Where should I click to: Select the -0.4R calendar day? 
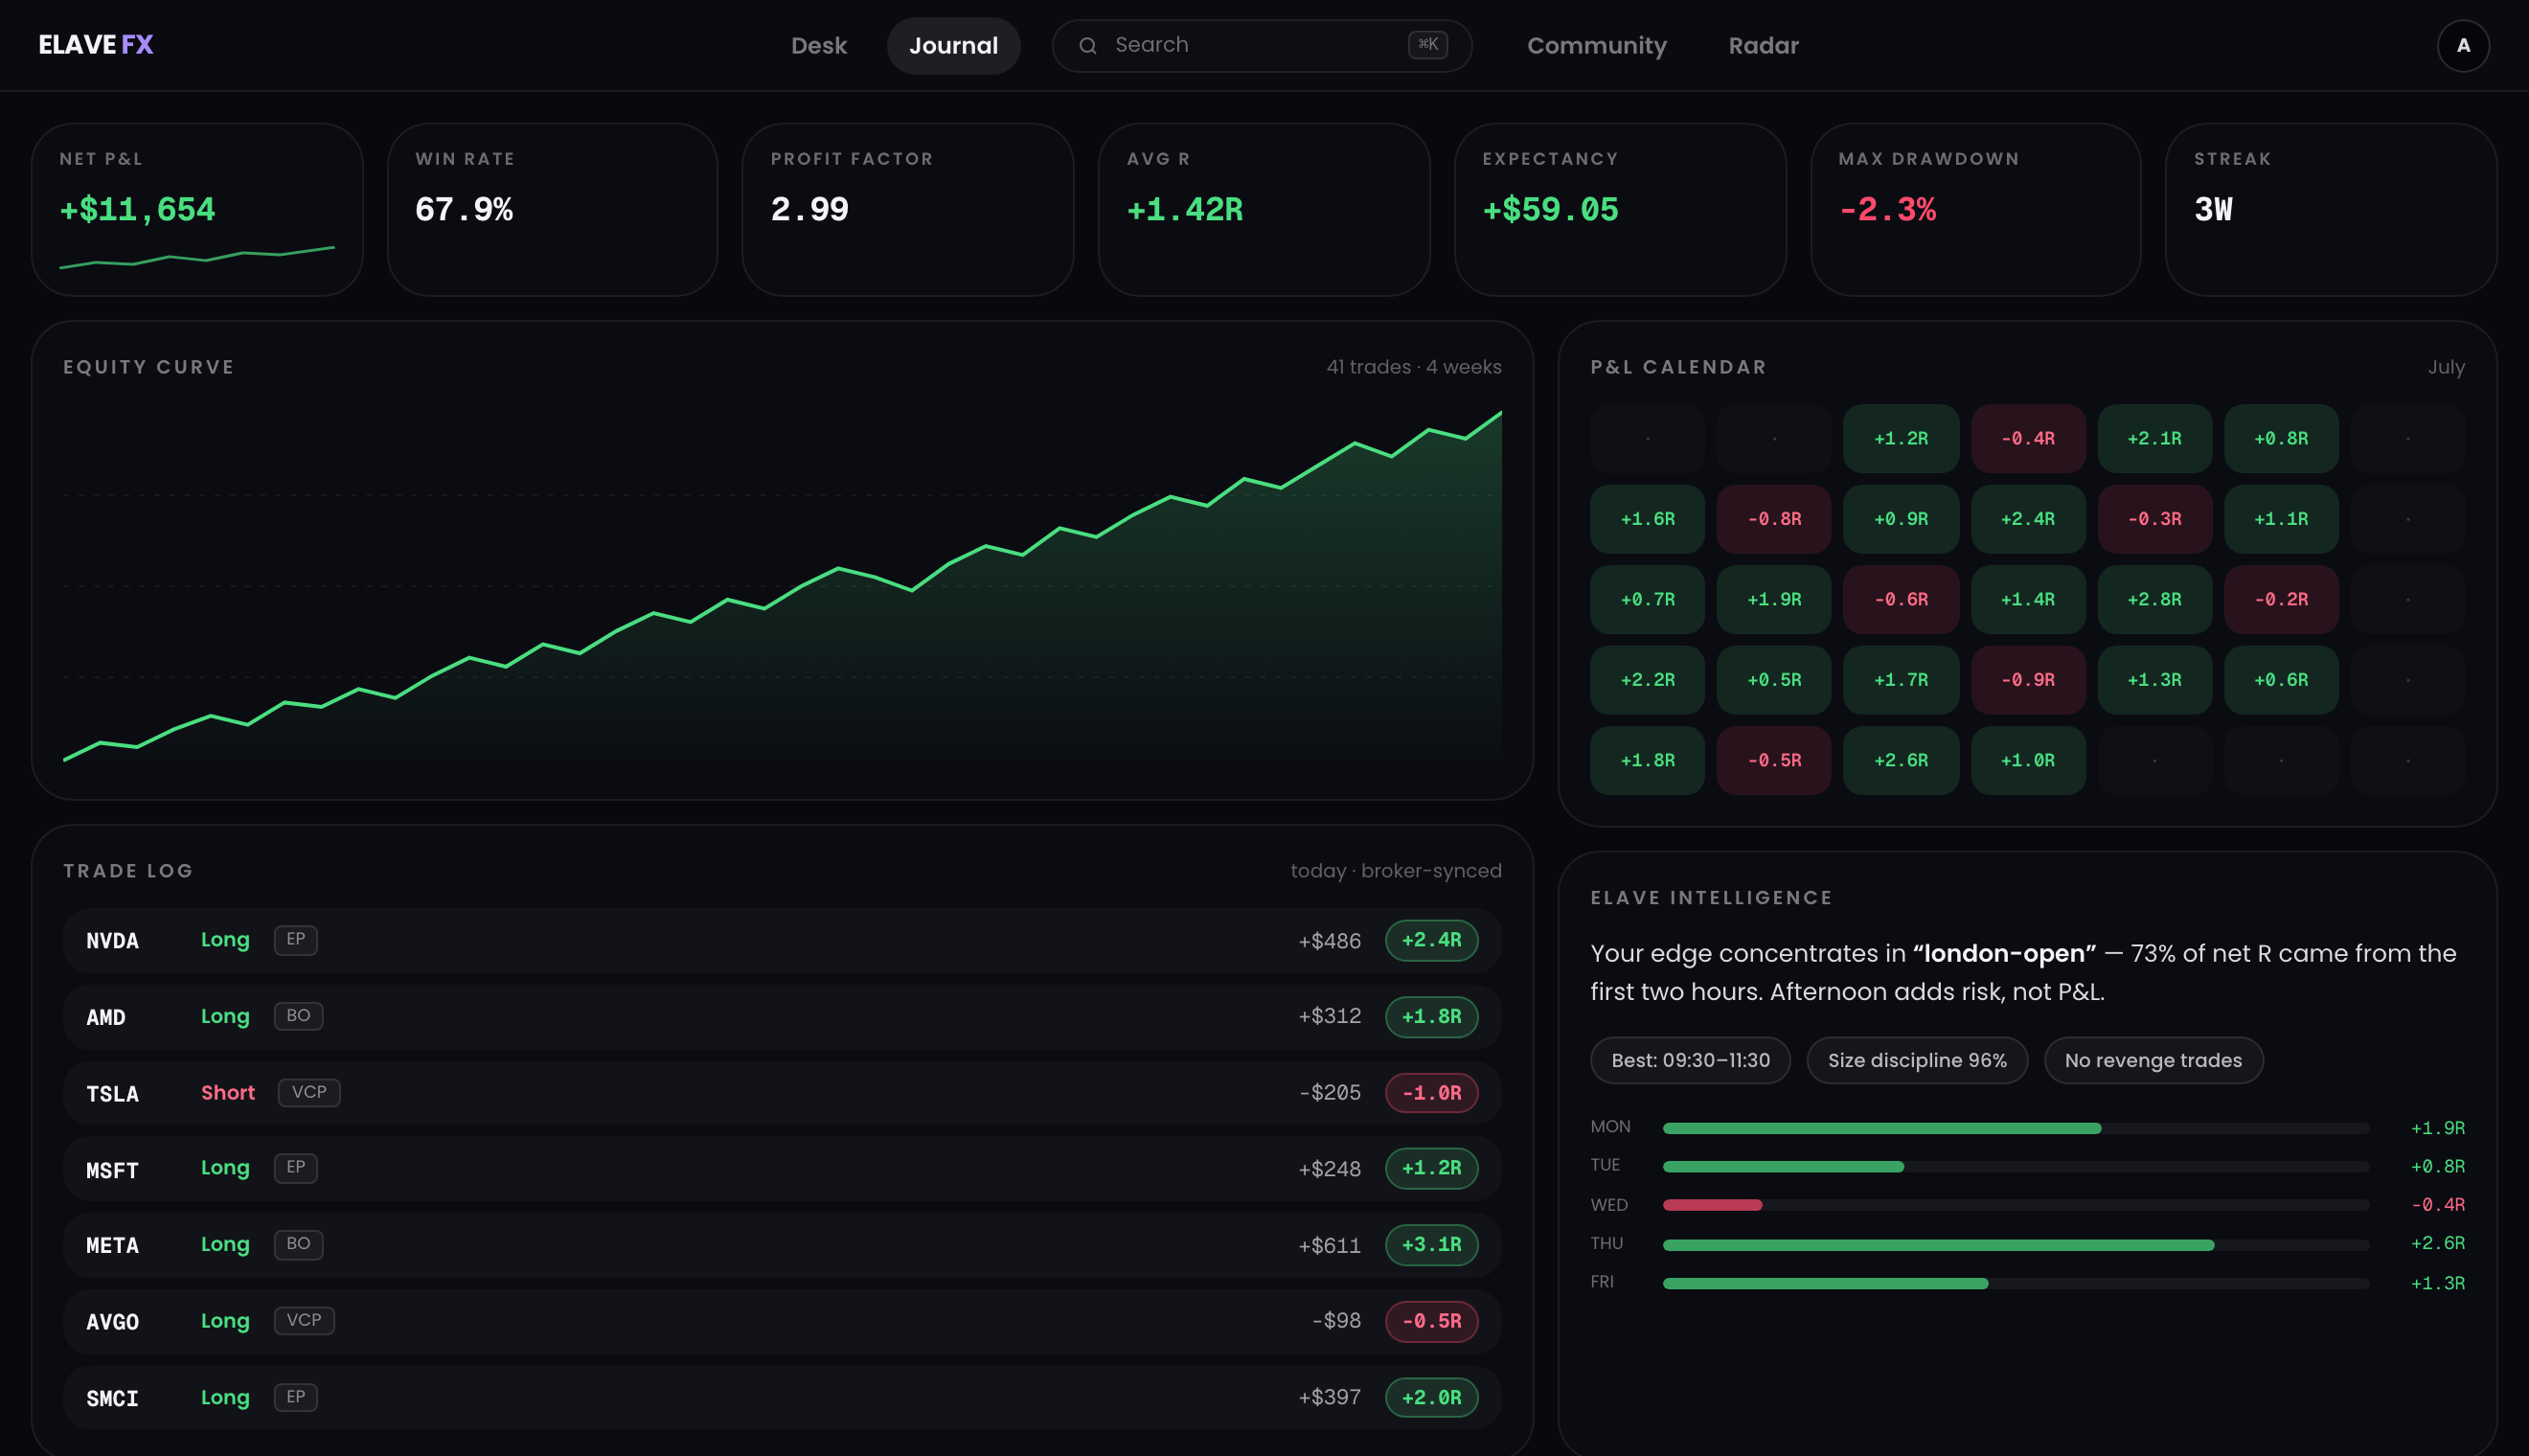(x=2027, y=438)
